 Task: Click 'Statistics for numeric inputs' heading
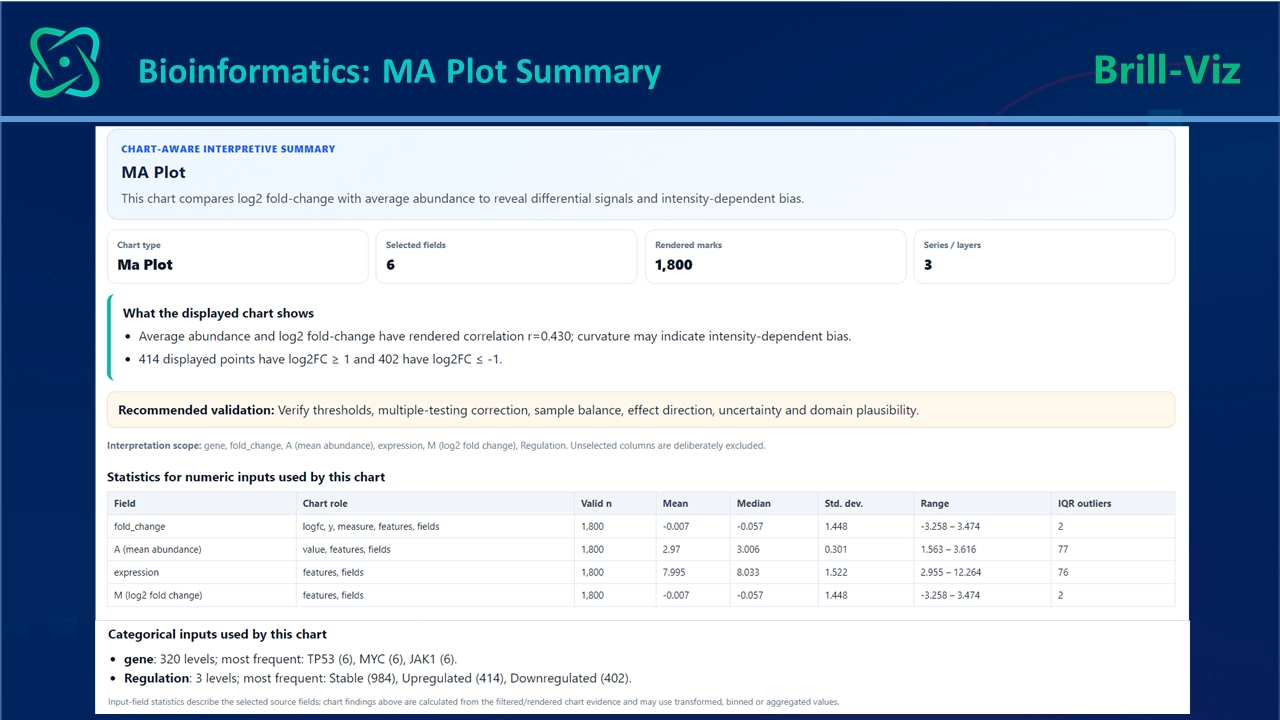246,477
